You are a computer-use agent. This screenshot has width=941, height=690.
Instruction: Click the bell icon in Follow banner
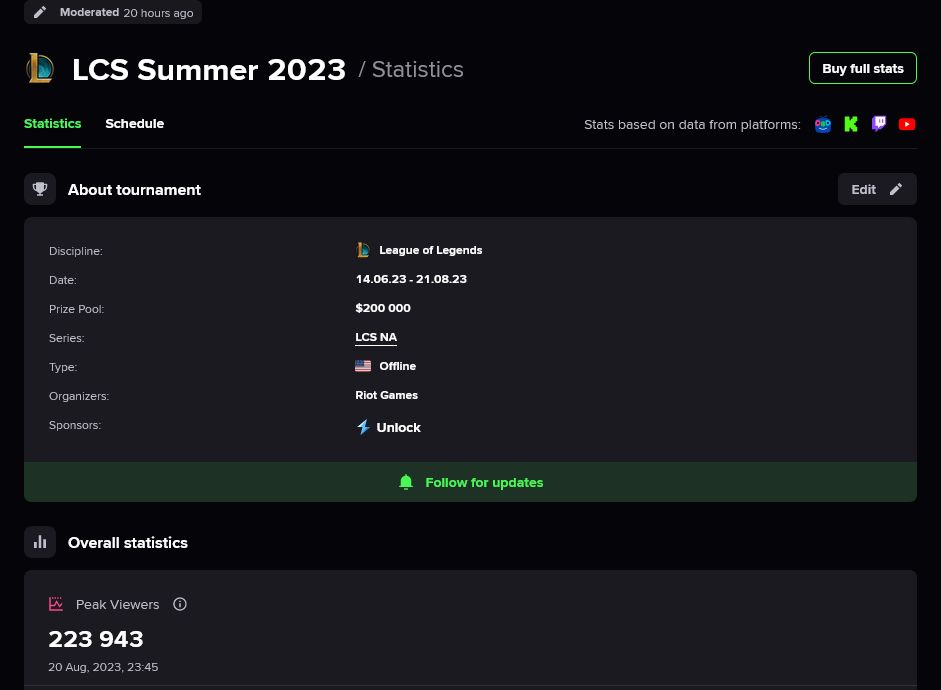(x=406, y=482)
